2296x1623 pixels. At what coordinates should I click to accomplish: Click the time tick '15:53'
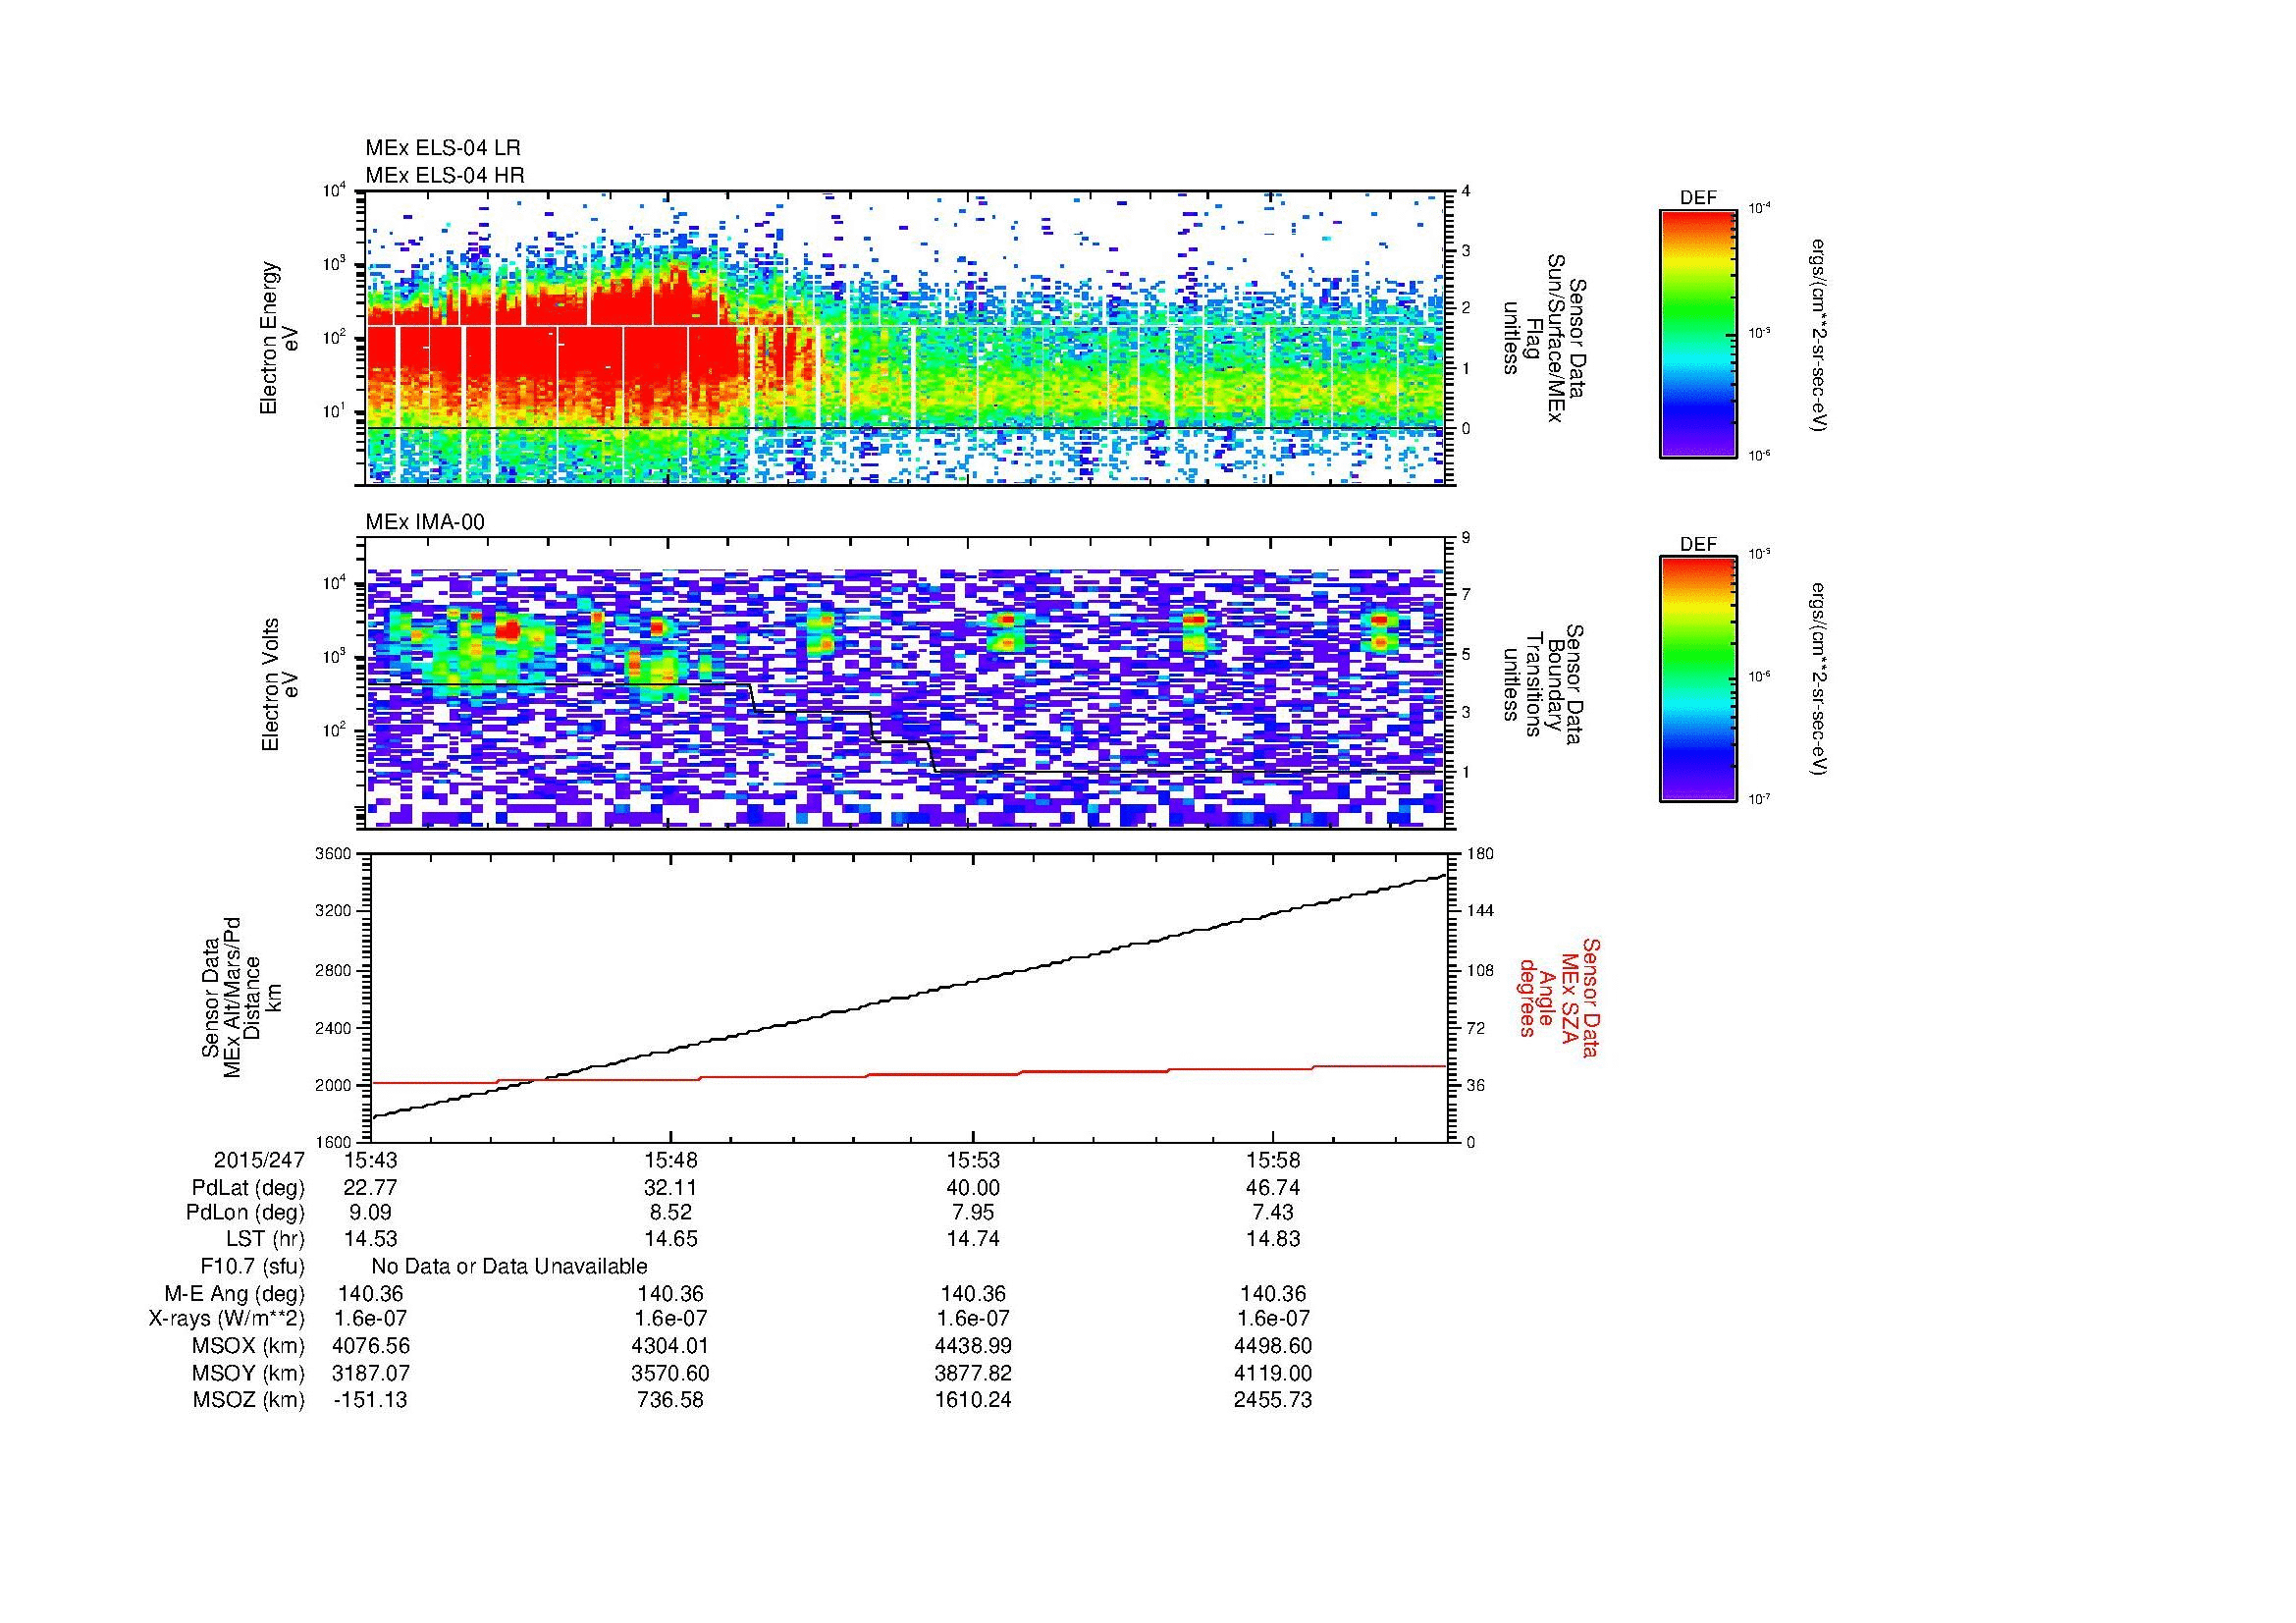click(972, 1160)
